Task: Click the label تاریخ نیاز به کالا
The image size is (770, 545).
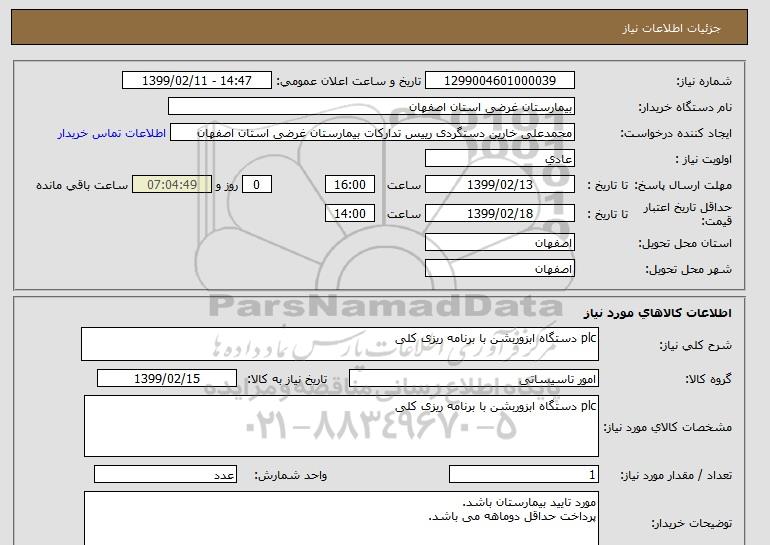Action: [x=287, y=379]
